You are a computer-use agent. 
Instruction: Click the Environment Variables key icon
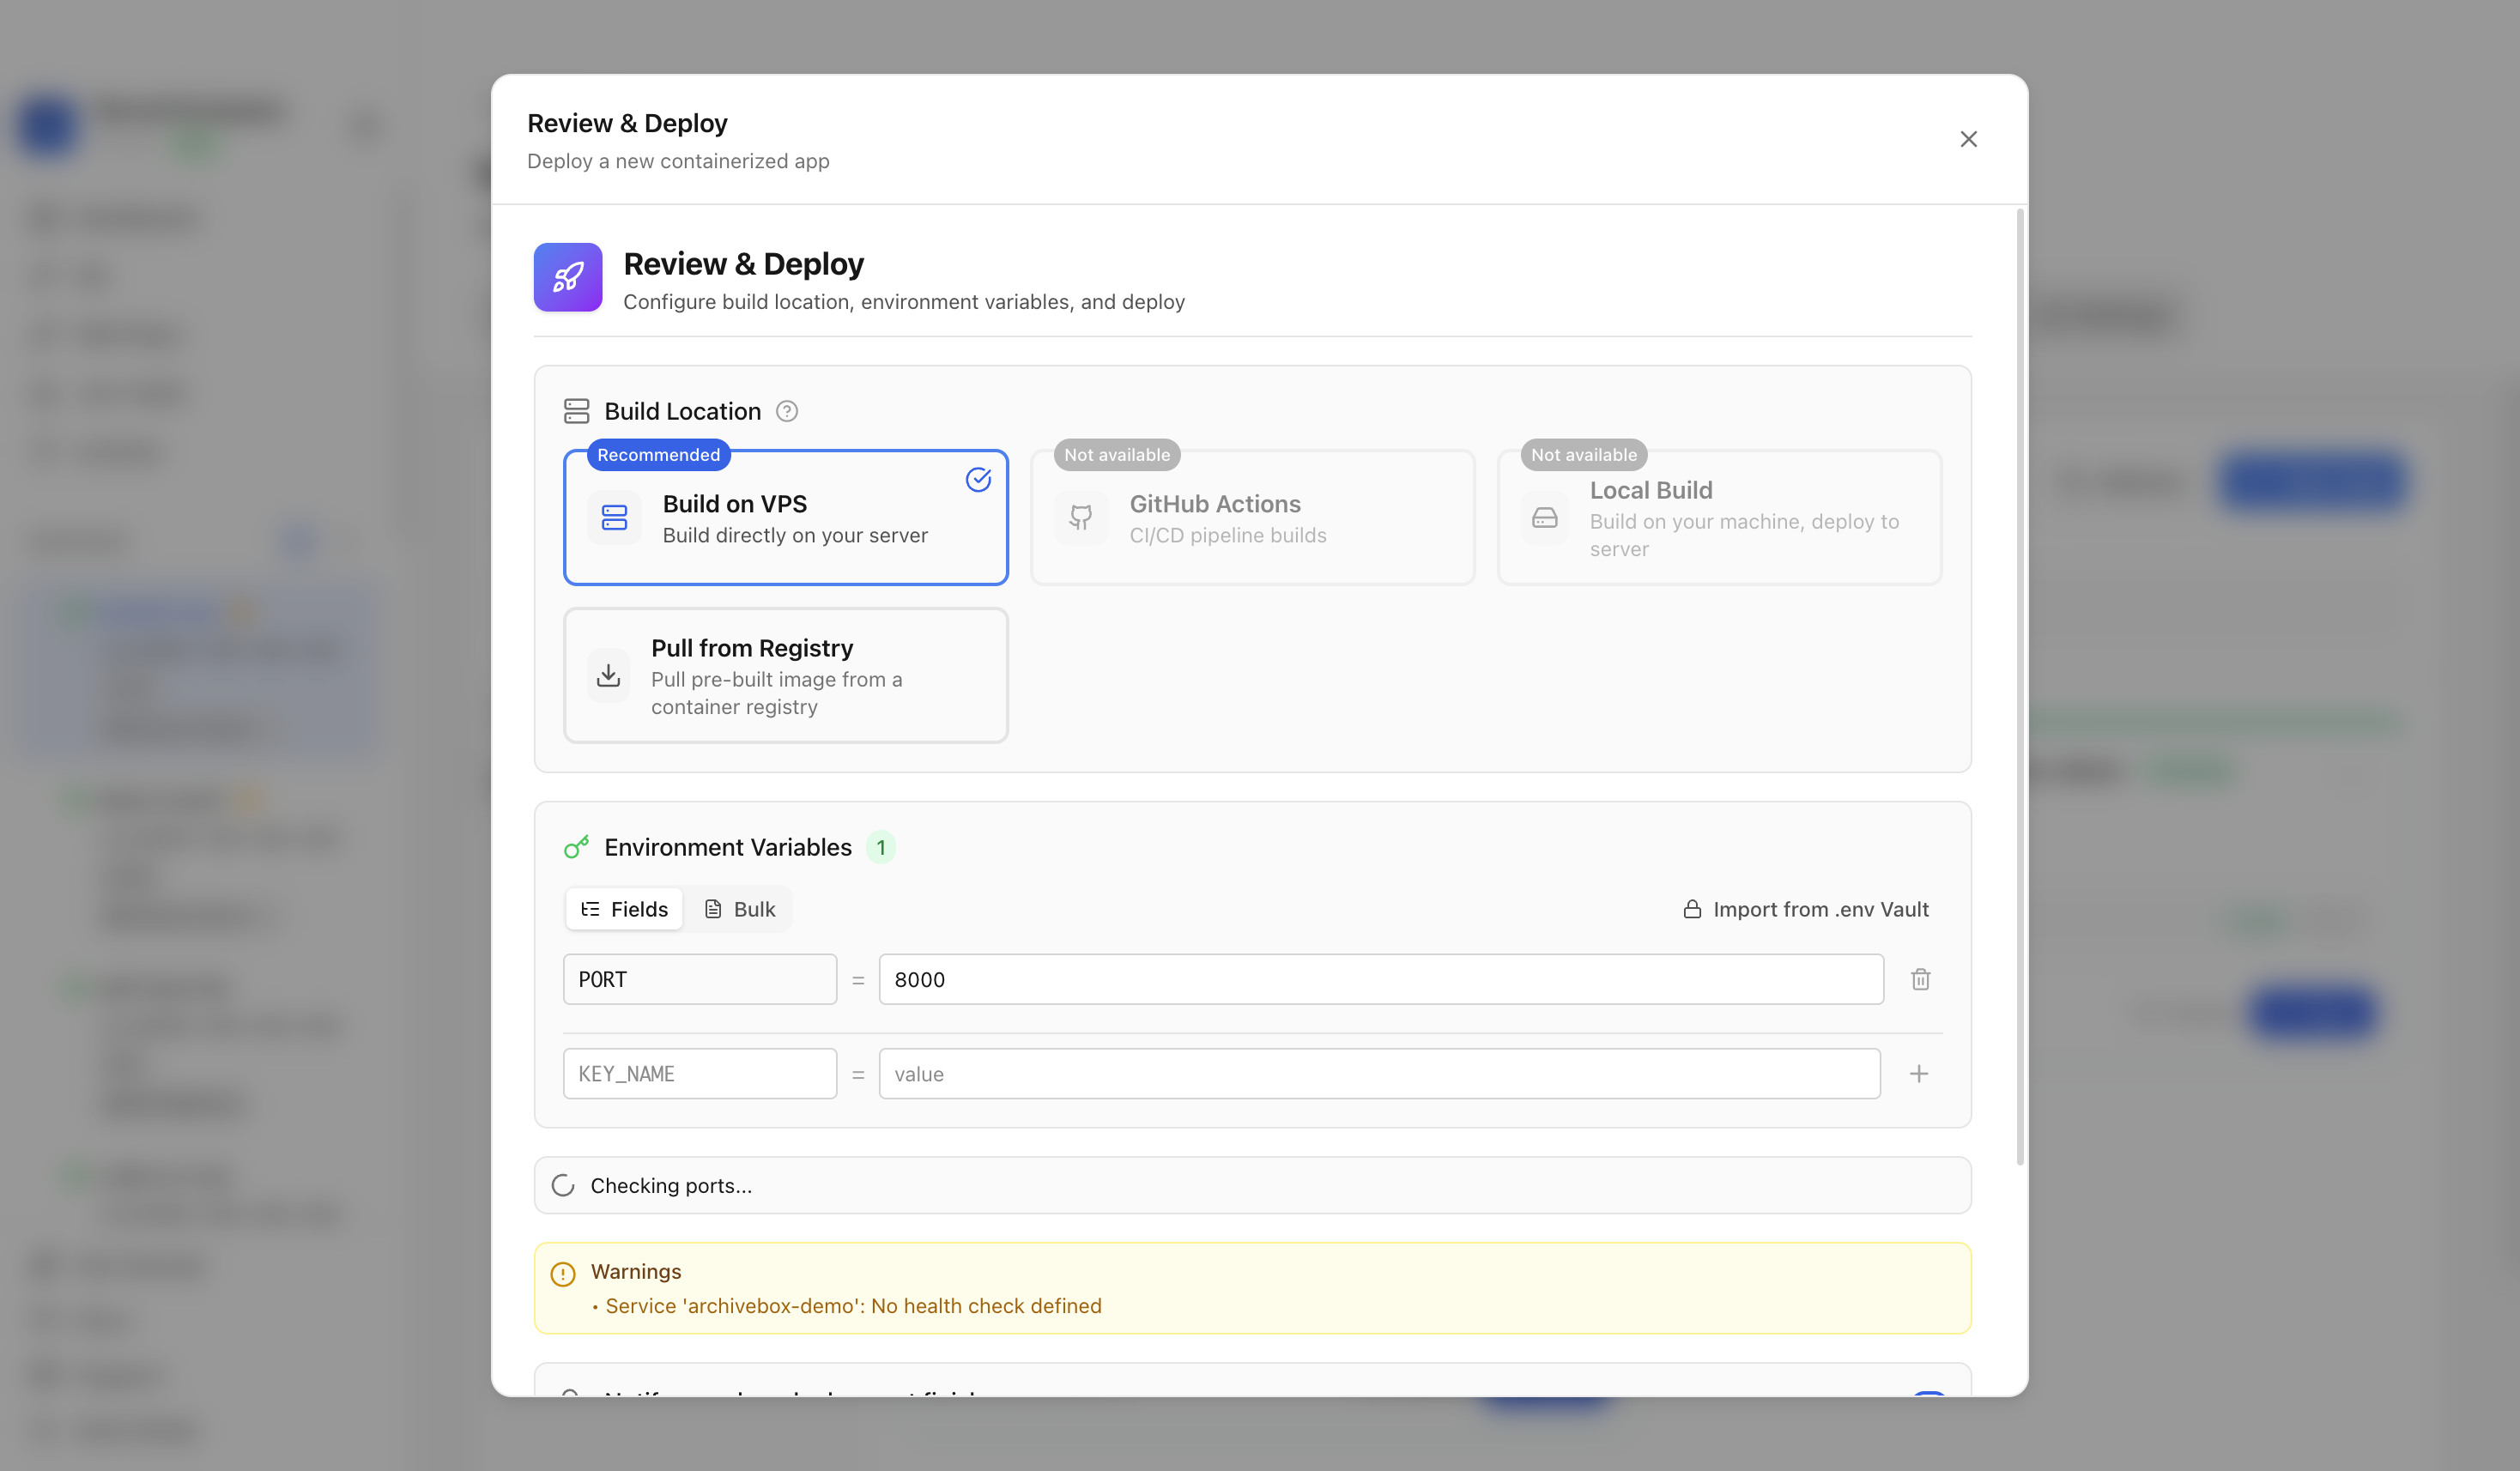click(577, 847)
